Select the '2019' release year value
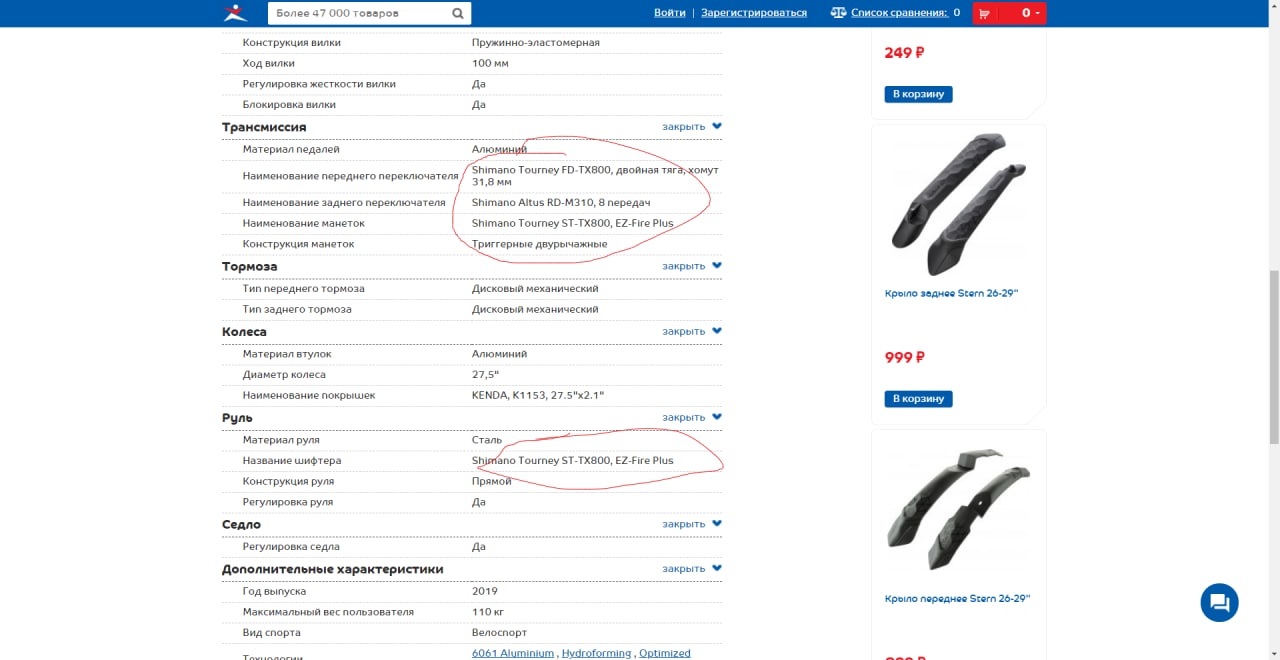 (486, 592)
